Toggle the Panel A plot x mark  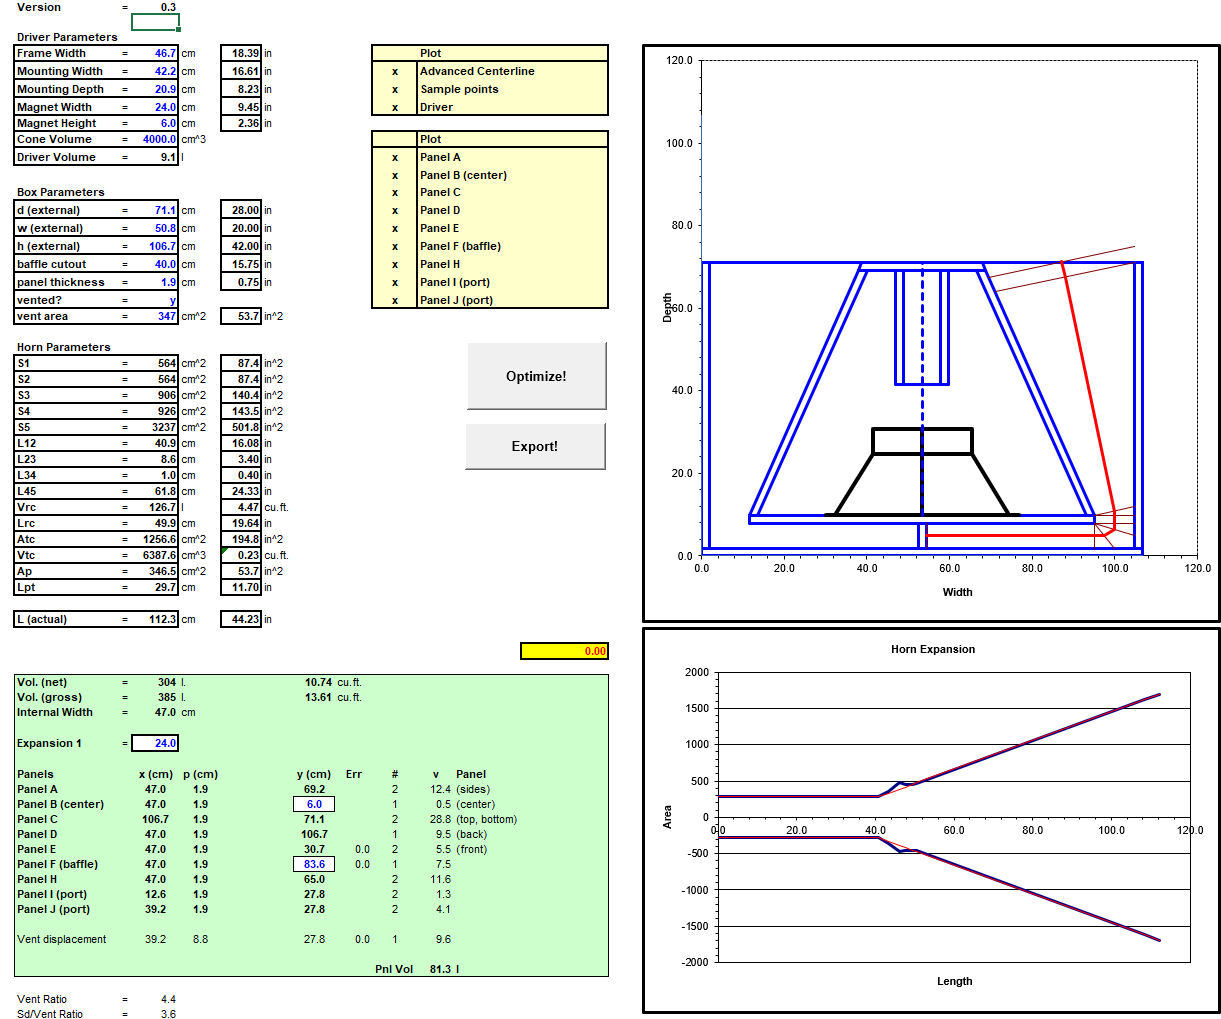395,157
